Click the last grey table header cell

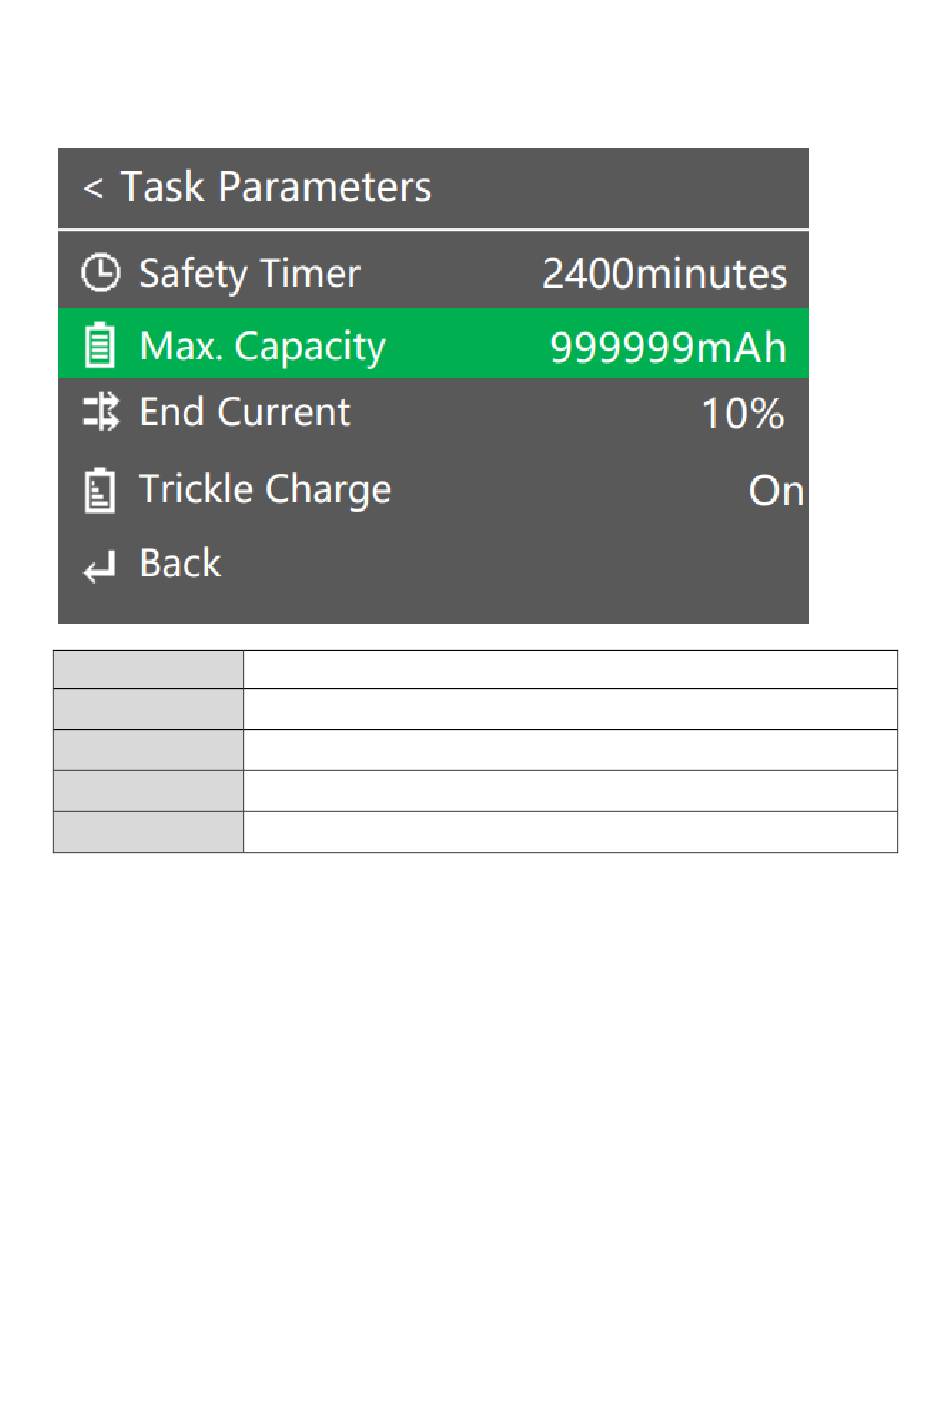pyautogui.click(x=148, y=832)
